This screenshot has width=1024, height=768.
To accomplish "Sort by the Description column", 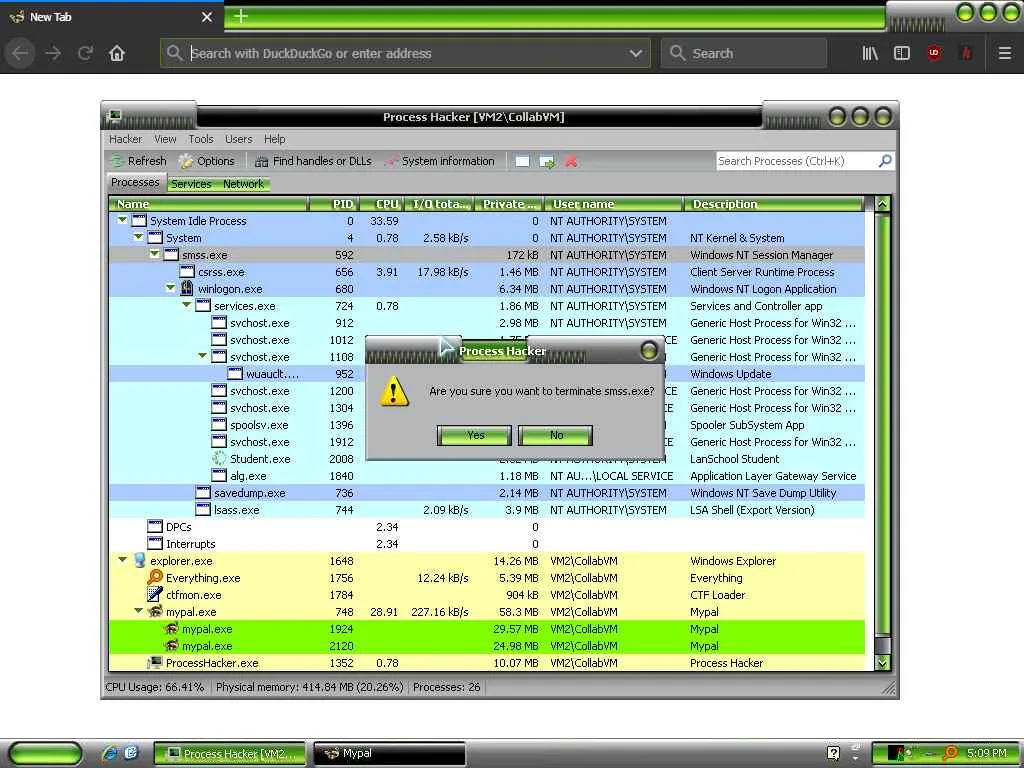I will pos(774,204).
